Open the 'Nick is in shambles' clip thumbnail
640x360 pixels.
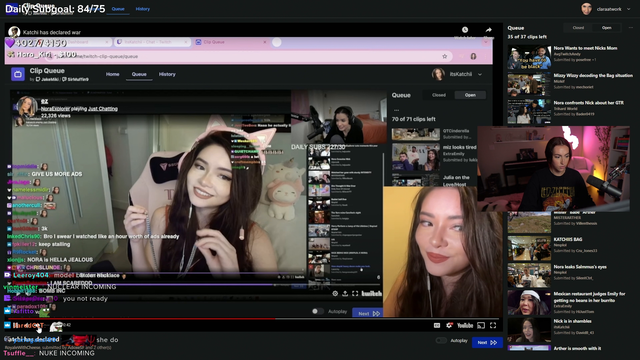tap(529, 330)
